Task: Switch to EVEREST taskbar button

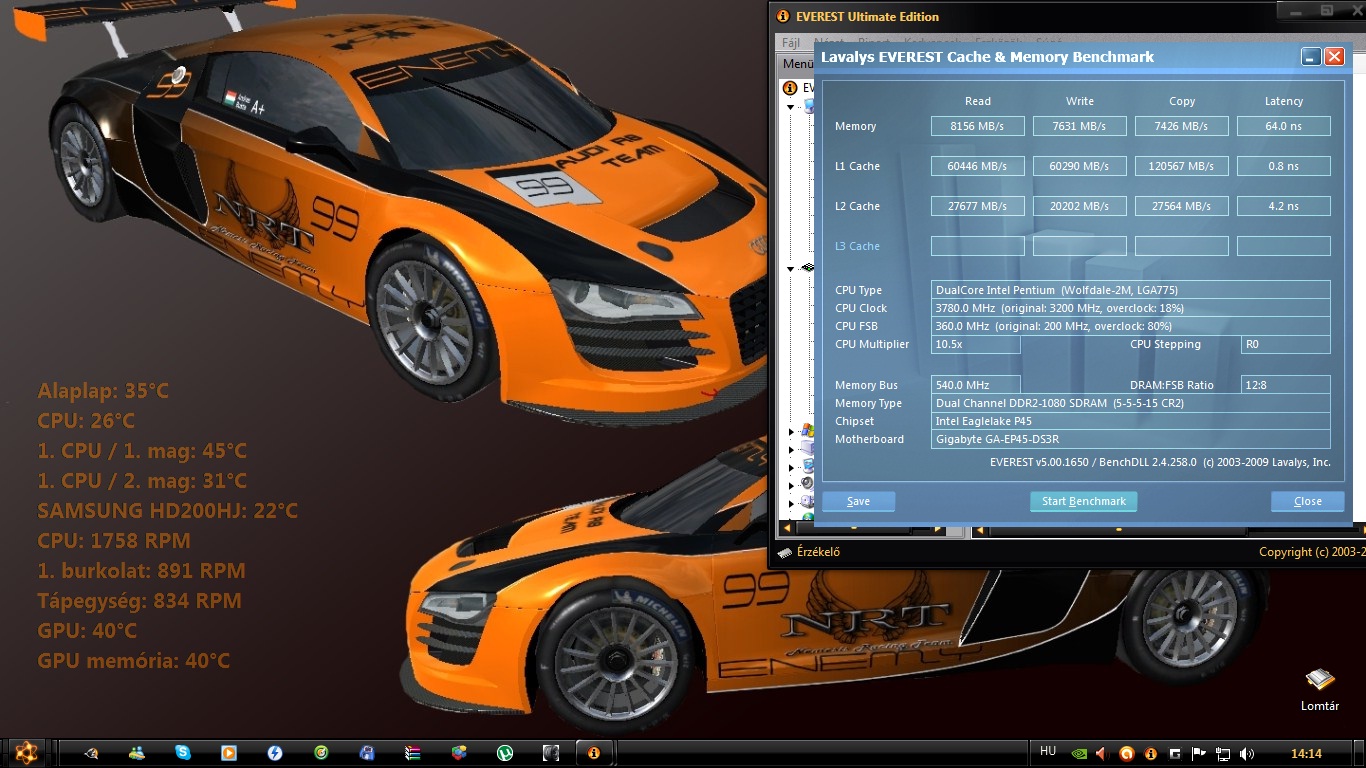Action: pos(594,753)
